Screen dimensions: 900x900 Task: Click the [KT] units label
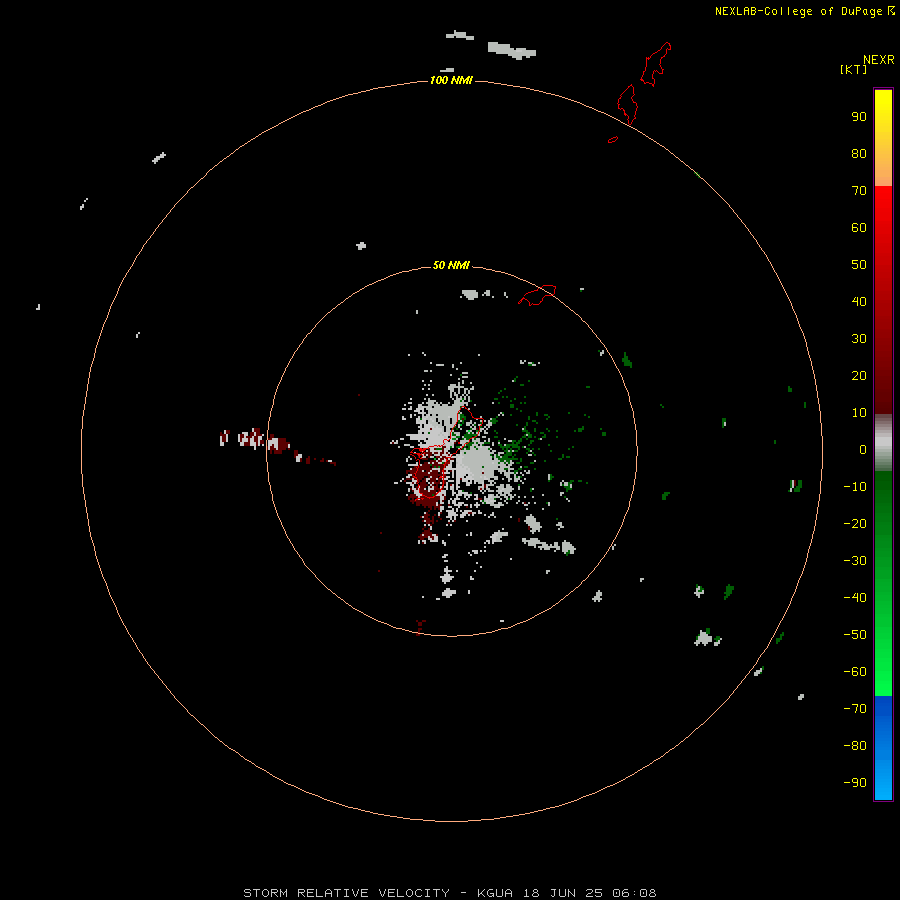coord(854,69)
